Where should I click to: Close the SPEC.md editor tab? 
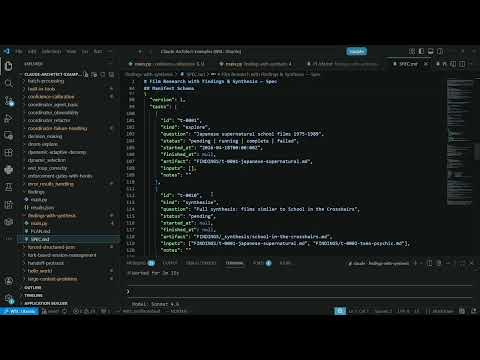(426, 64)
